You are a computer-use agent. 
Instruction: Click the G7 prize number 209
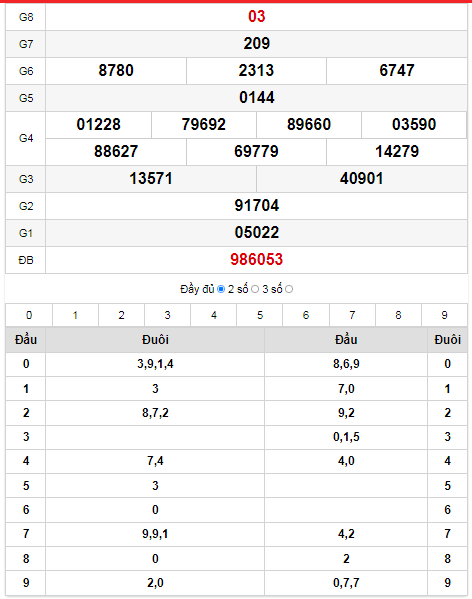(256, 44)
